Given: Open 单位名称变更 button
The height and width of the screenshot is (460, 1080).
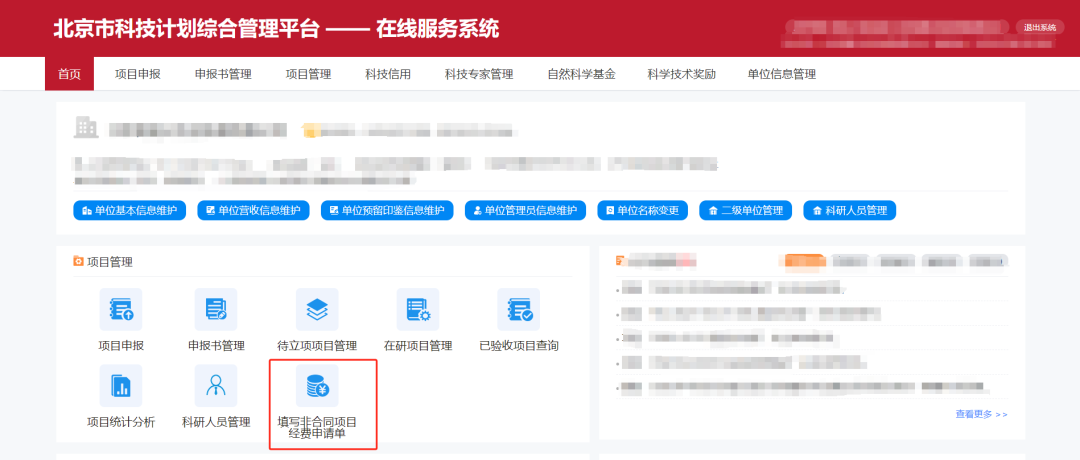Looking at the screenshot, I should 642,210.
